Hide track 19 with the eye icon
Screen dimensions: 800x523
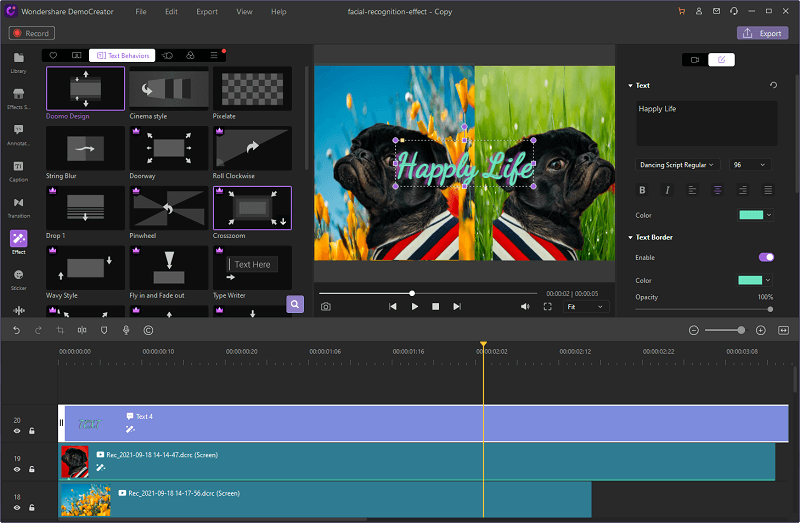click(x=17, y=469)
